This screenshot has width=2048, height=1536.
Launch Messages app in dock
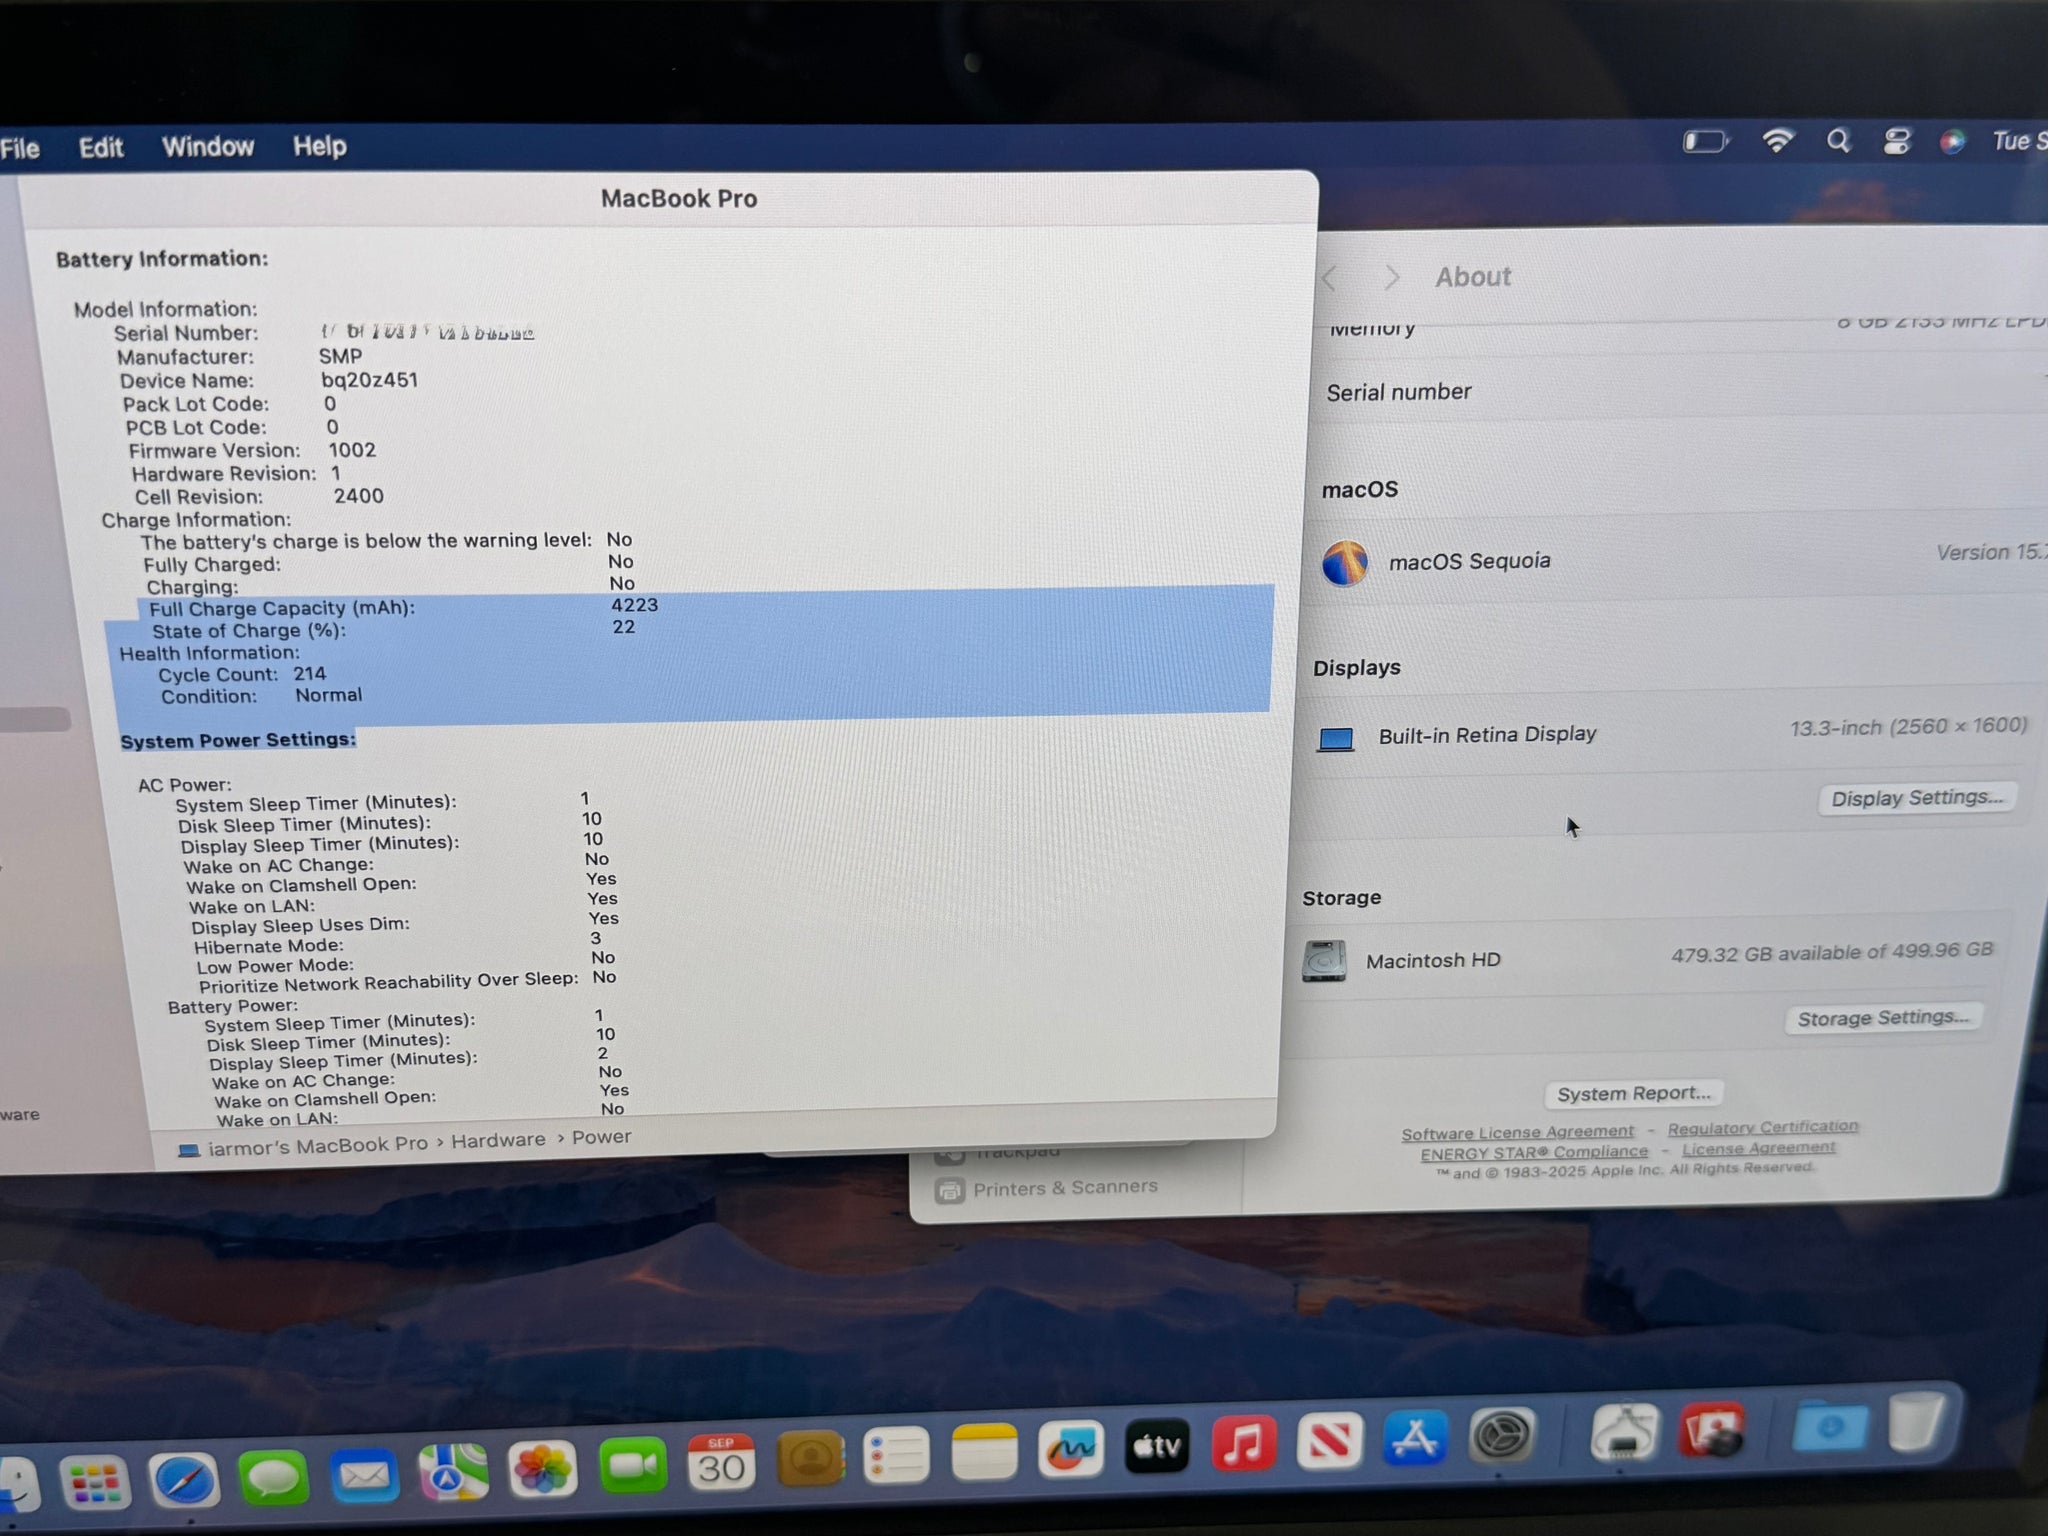click(272, 1476)
